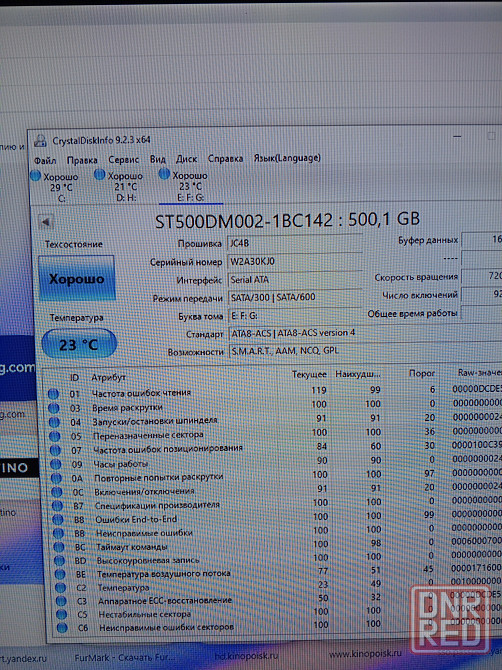Select the Таймаут команды row text

pyautogui.click(x=132, y=547)
